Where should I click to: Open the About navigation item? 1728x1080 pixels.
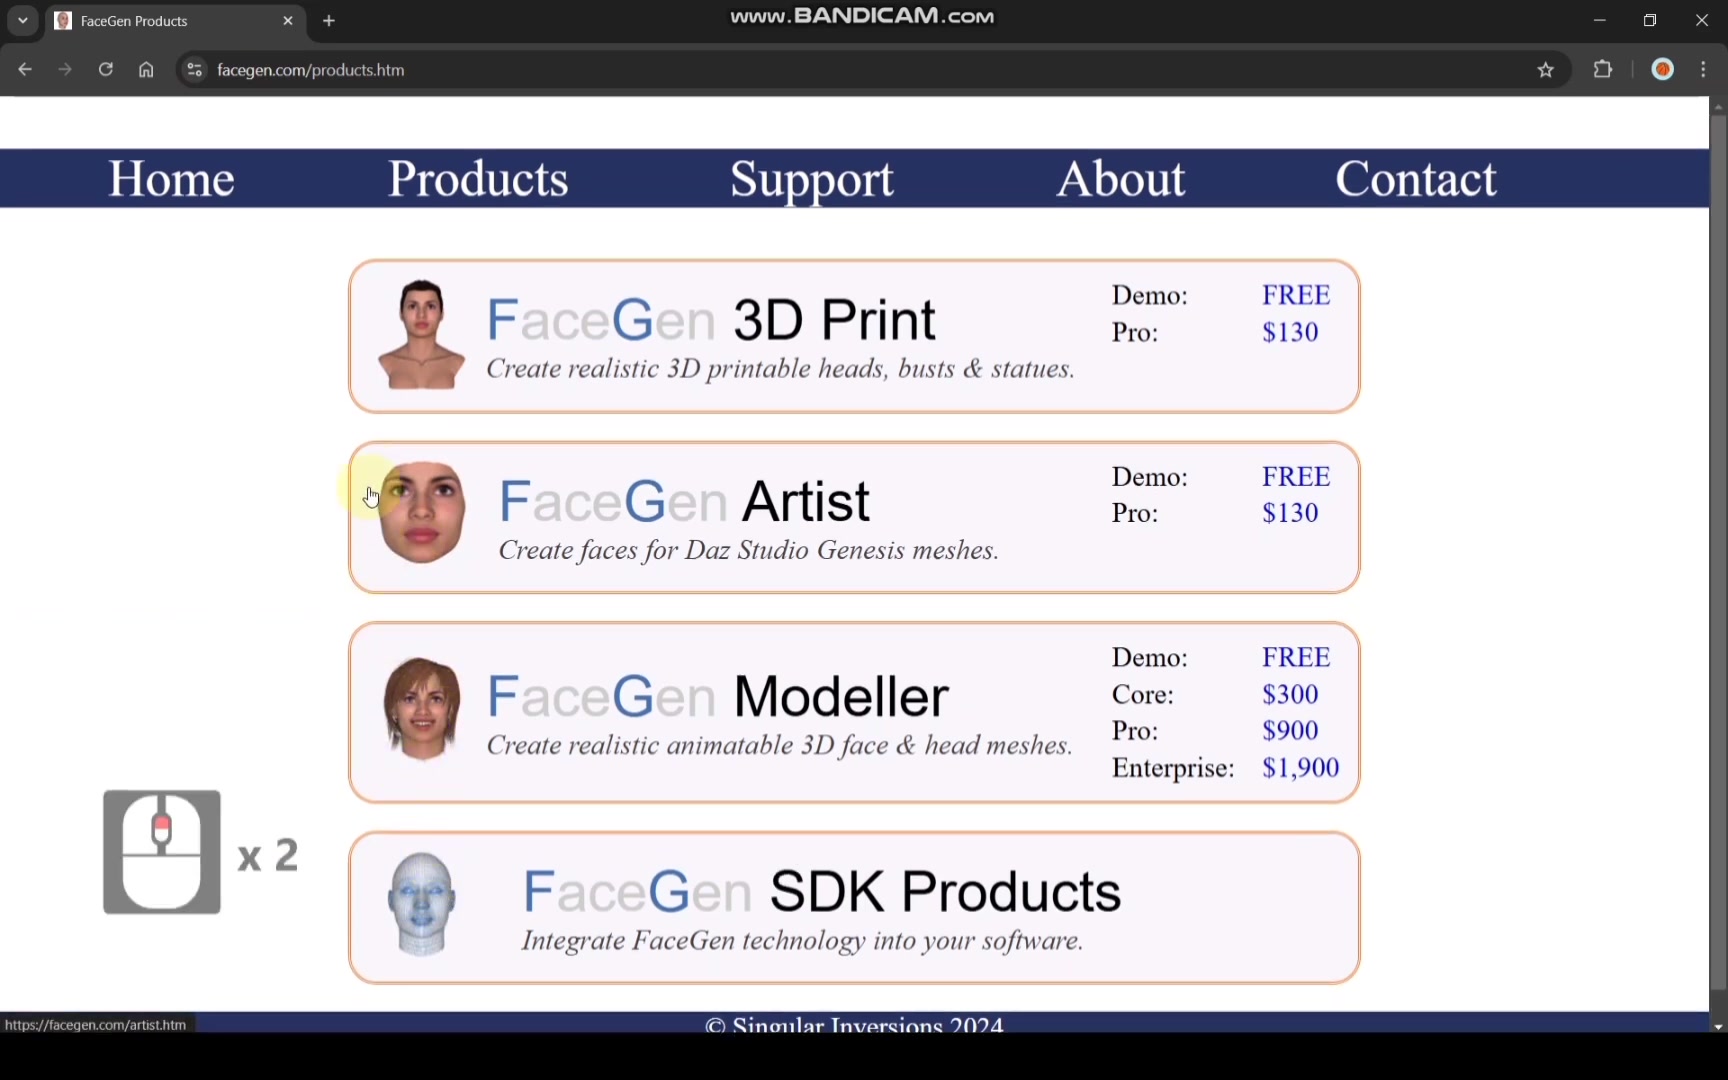click(x=1121, y=180)
